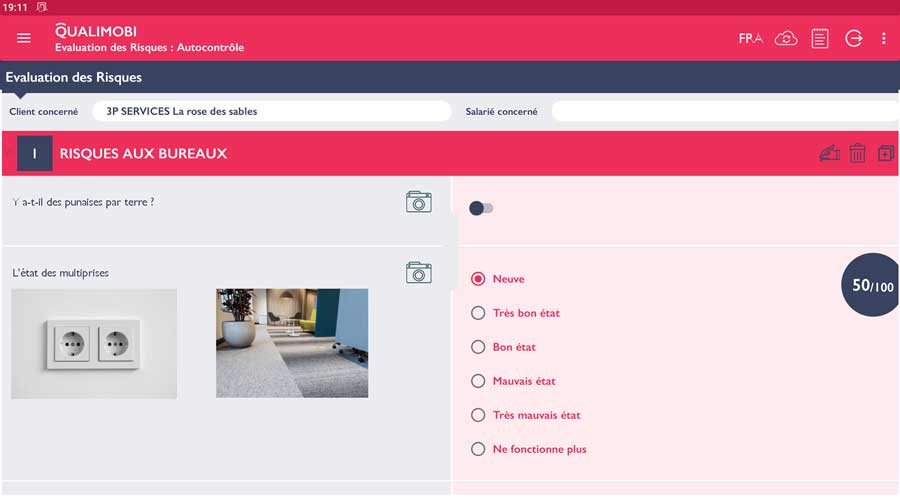Open the notes document icon in header
Screen dimensions: 900x502
[x=820, y=38]
